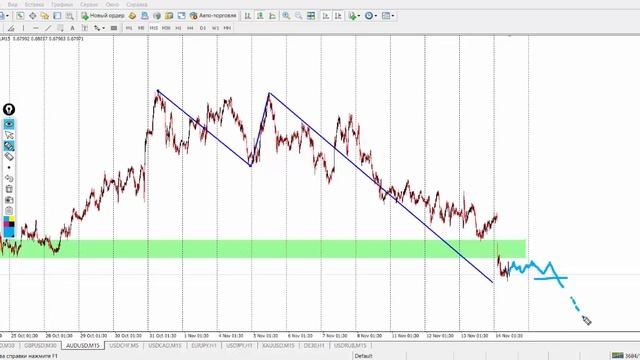Viewport: 640px width, 360px height.
Task: Click the globe/shield icon on toolbar
Action: click(157, 16)
